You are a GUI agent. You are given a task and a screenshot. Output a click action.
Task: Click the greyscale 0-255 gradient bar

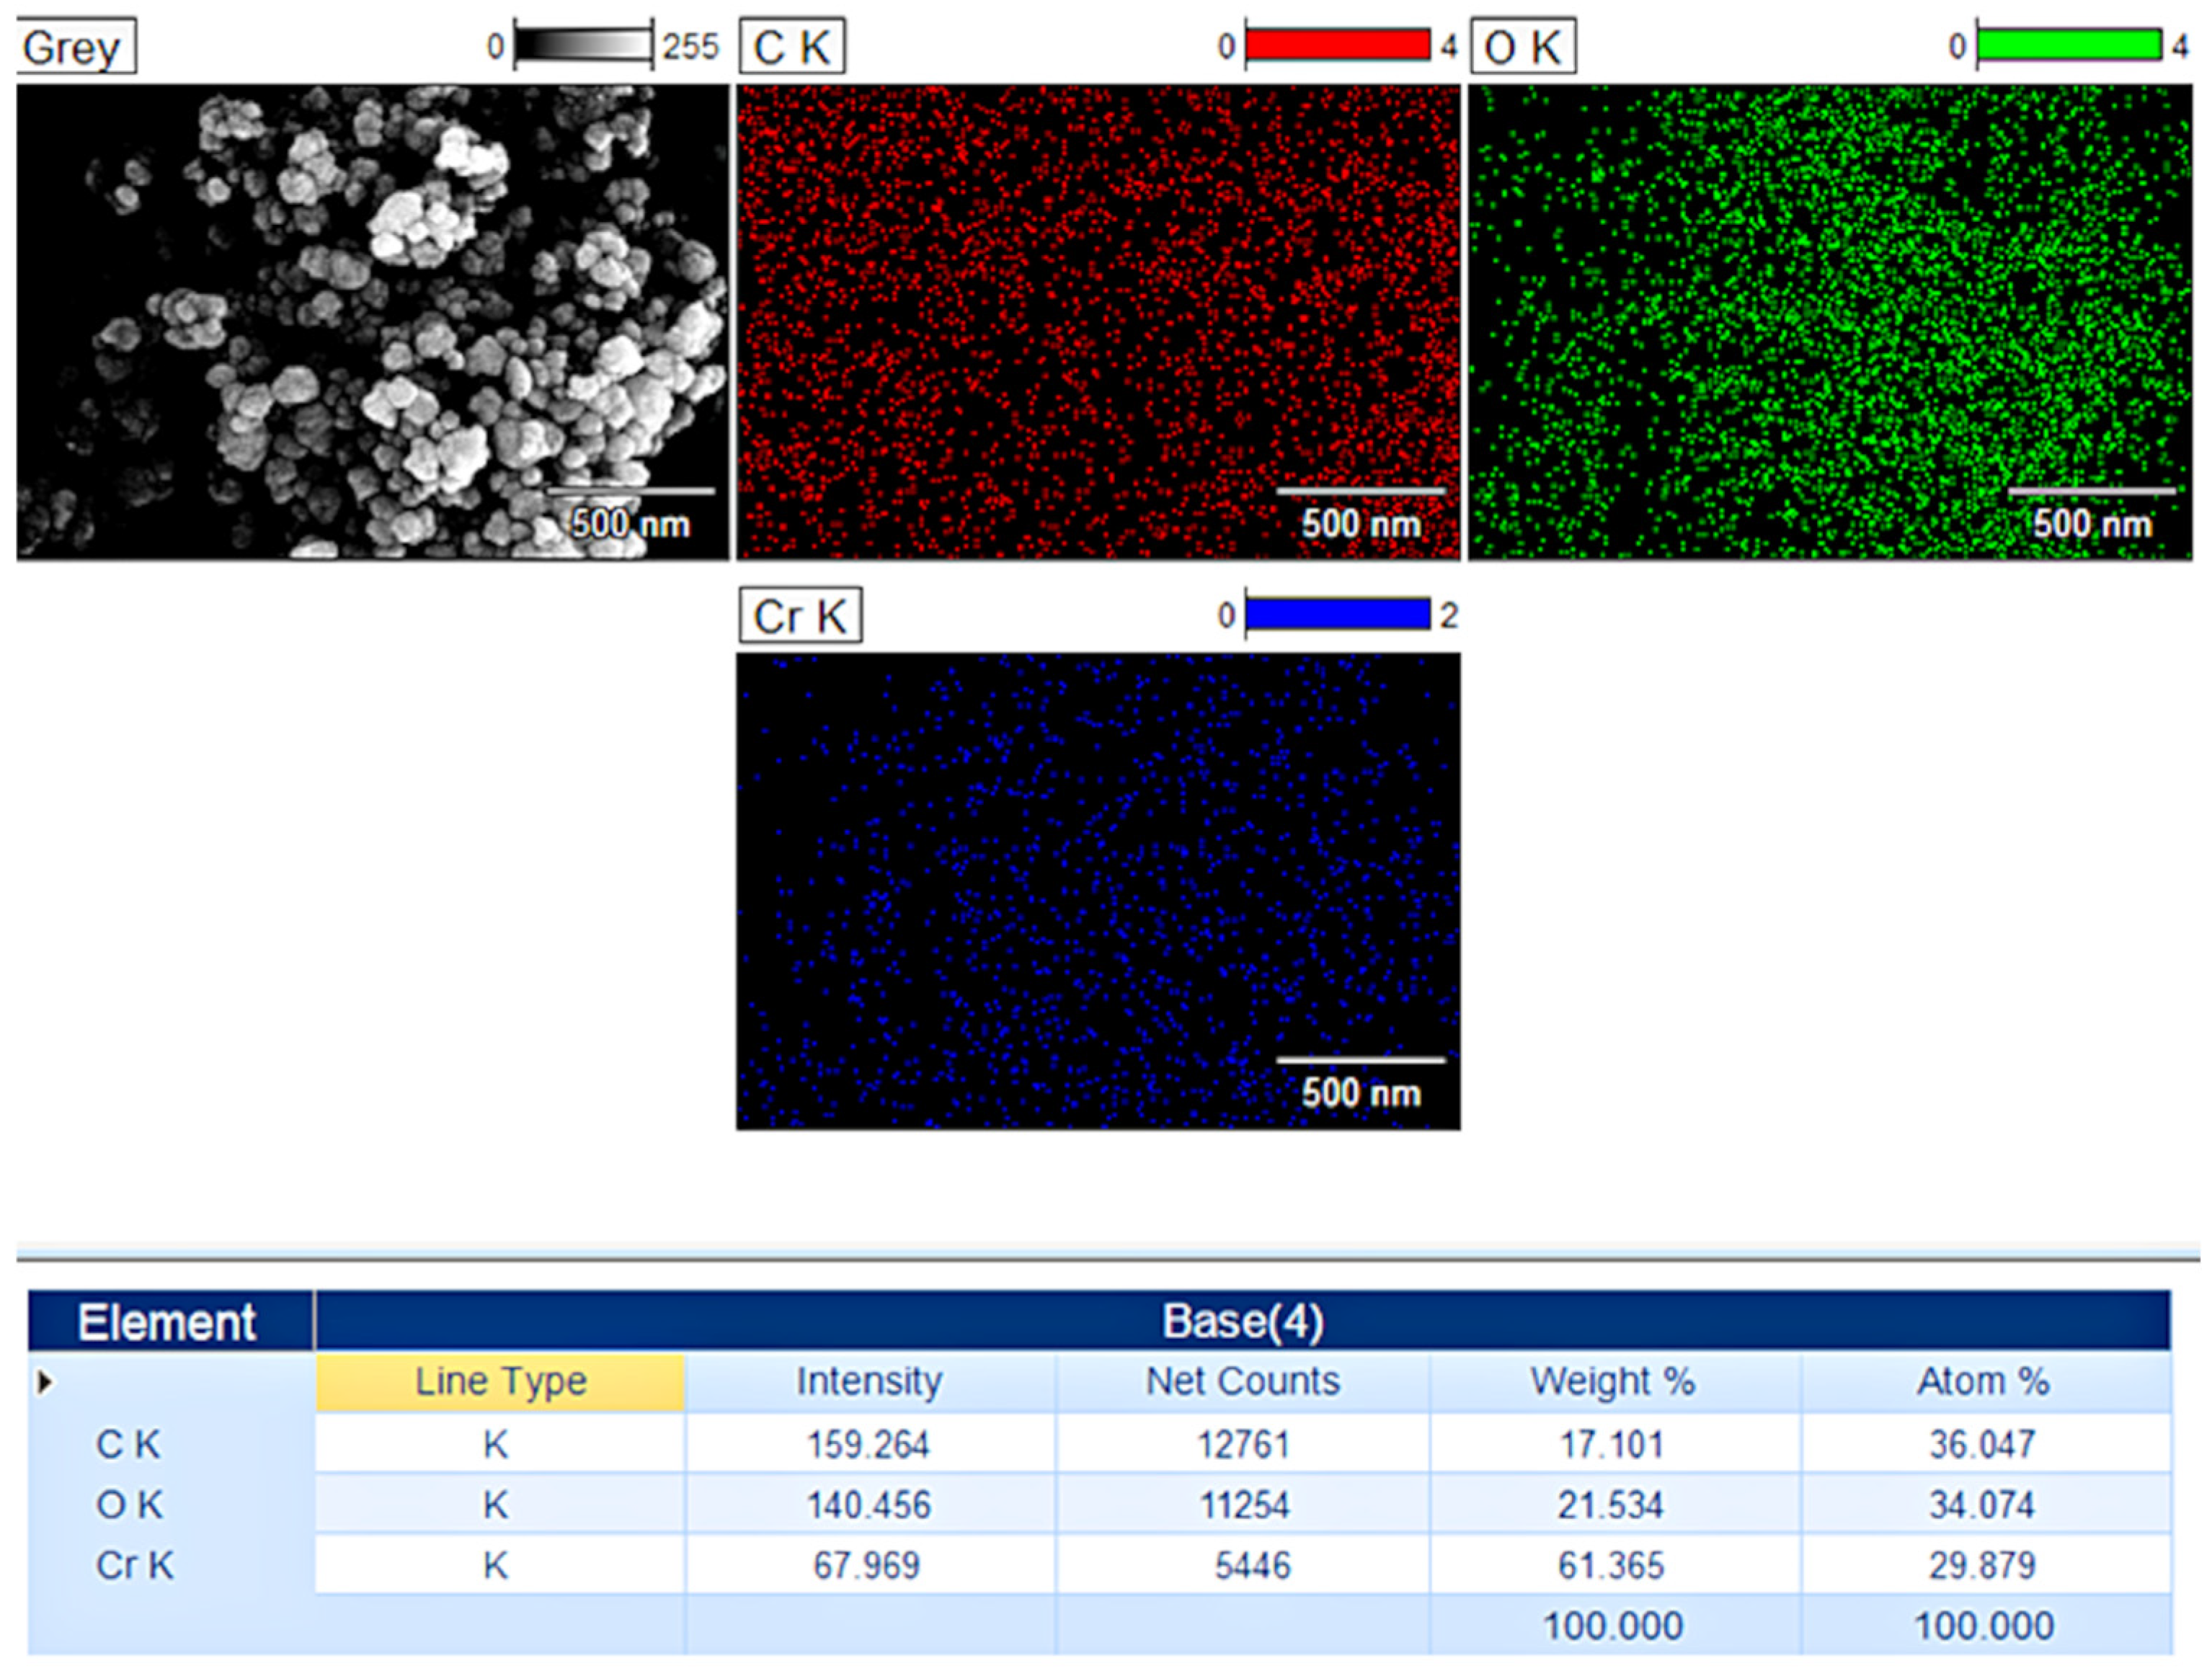(583, 46)
